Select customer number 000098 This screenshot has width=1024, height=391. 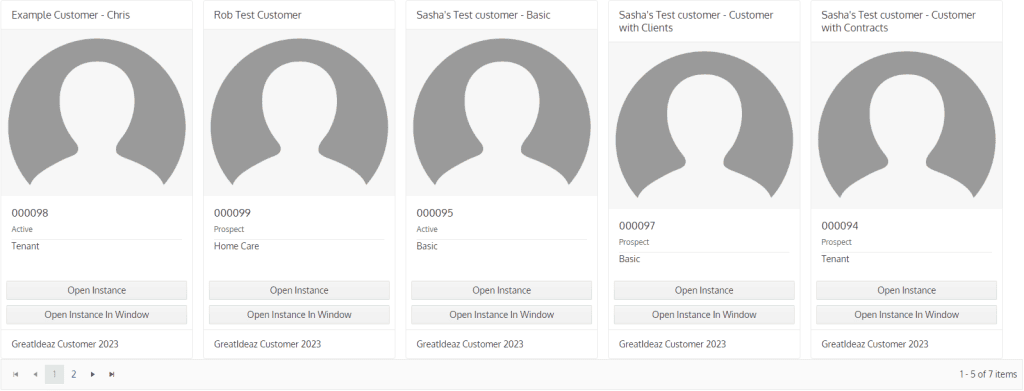point(30,213)
